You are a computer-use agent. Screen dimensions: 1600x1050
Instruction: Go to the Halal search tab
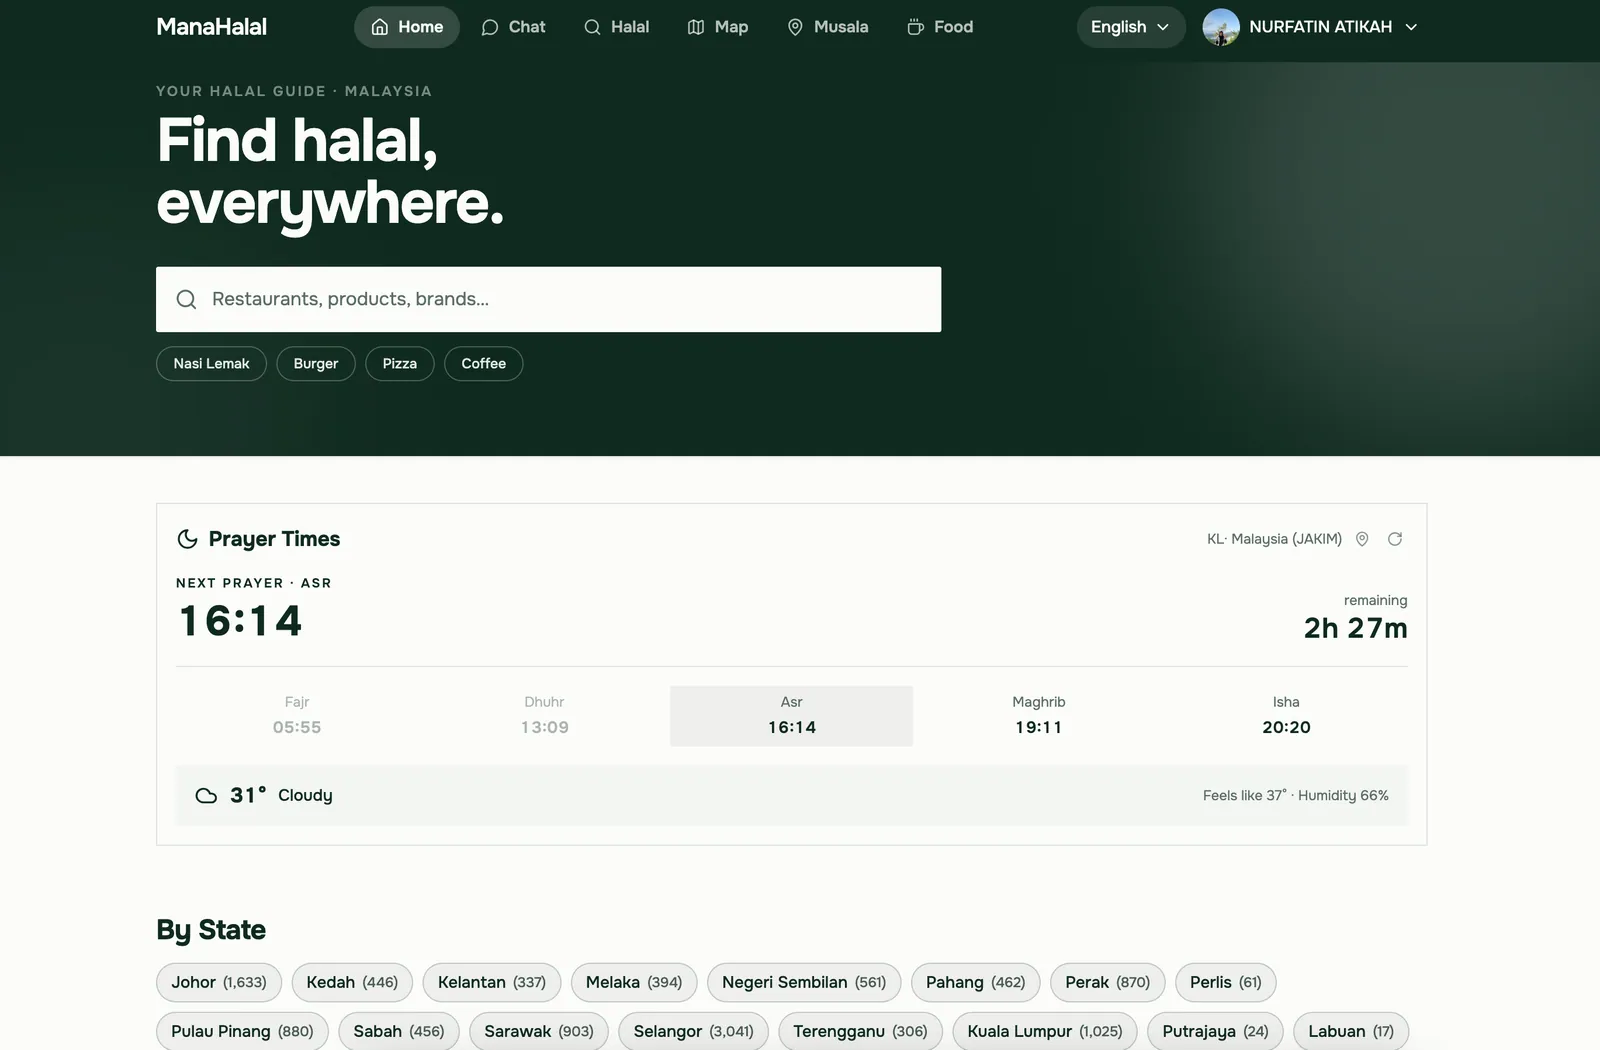pos(617,27)
